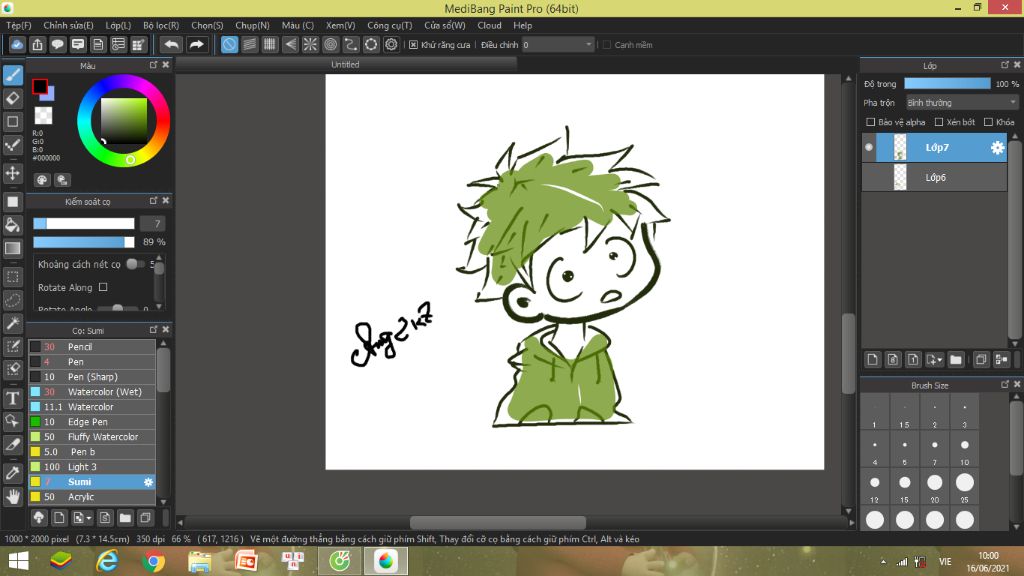Open settings gear for Sumi brush

(148, 482)
